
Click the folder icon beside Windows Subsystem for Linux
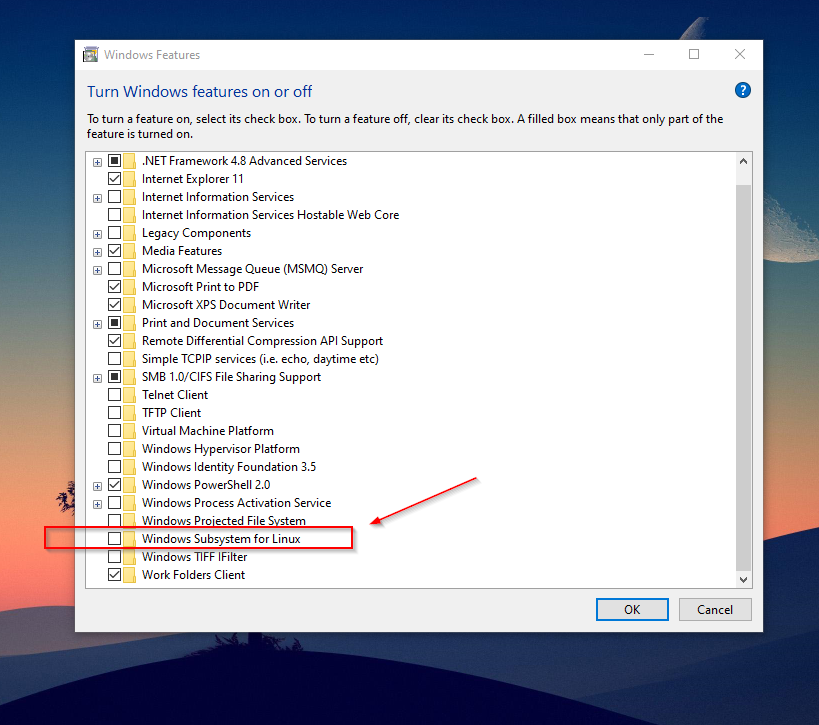pos(130,539)
